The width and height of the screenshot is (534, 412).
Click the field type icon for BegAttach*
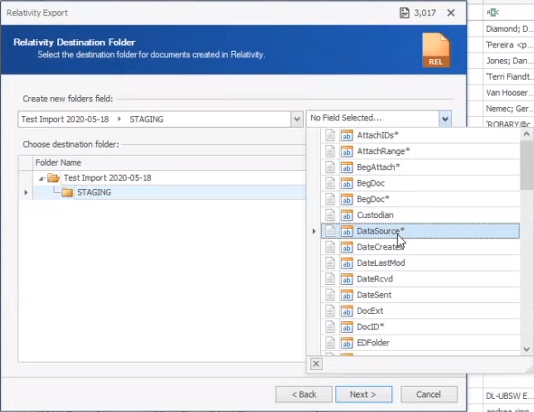click(x=347, y=167)
